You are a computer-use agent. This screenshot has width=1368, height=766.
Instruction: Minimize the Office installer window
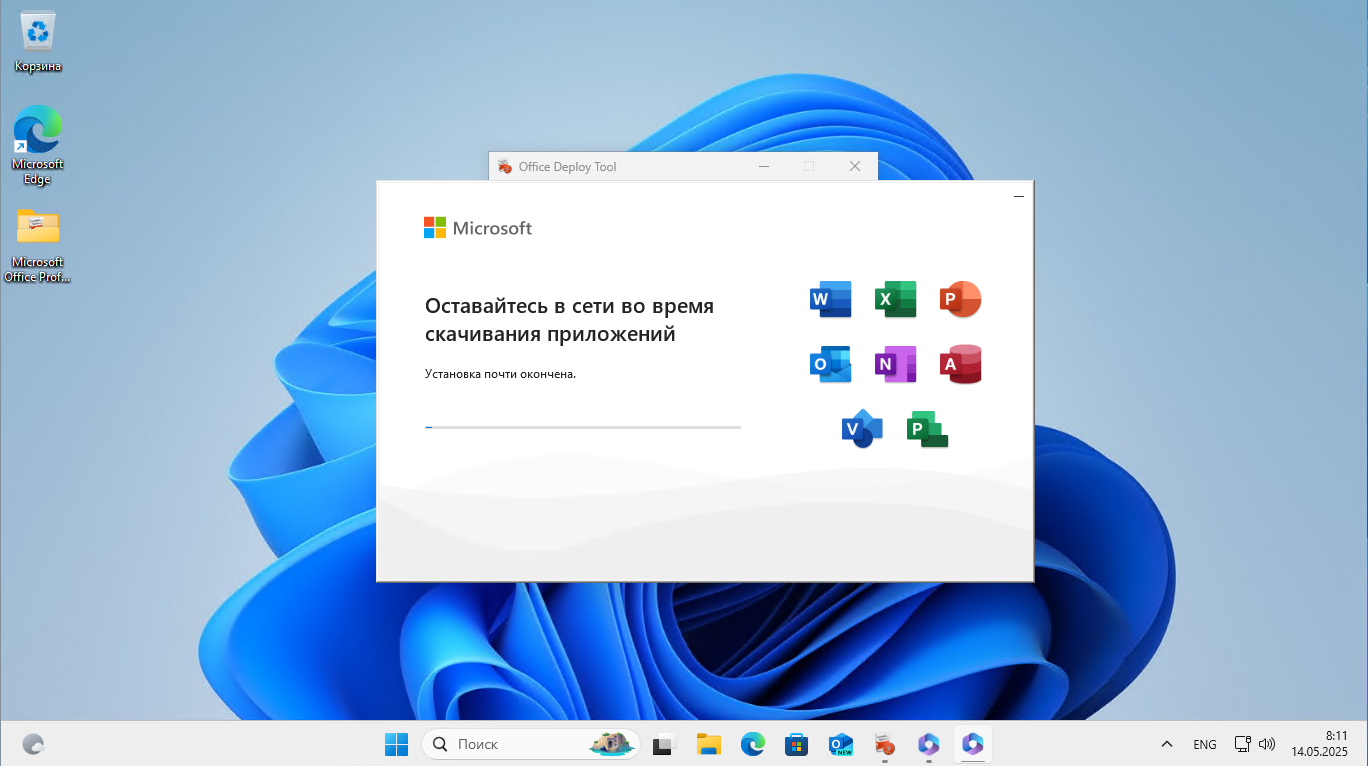tap(1019, 197)
